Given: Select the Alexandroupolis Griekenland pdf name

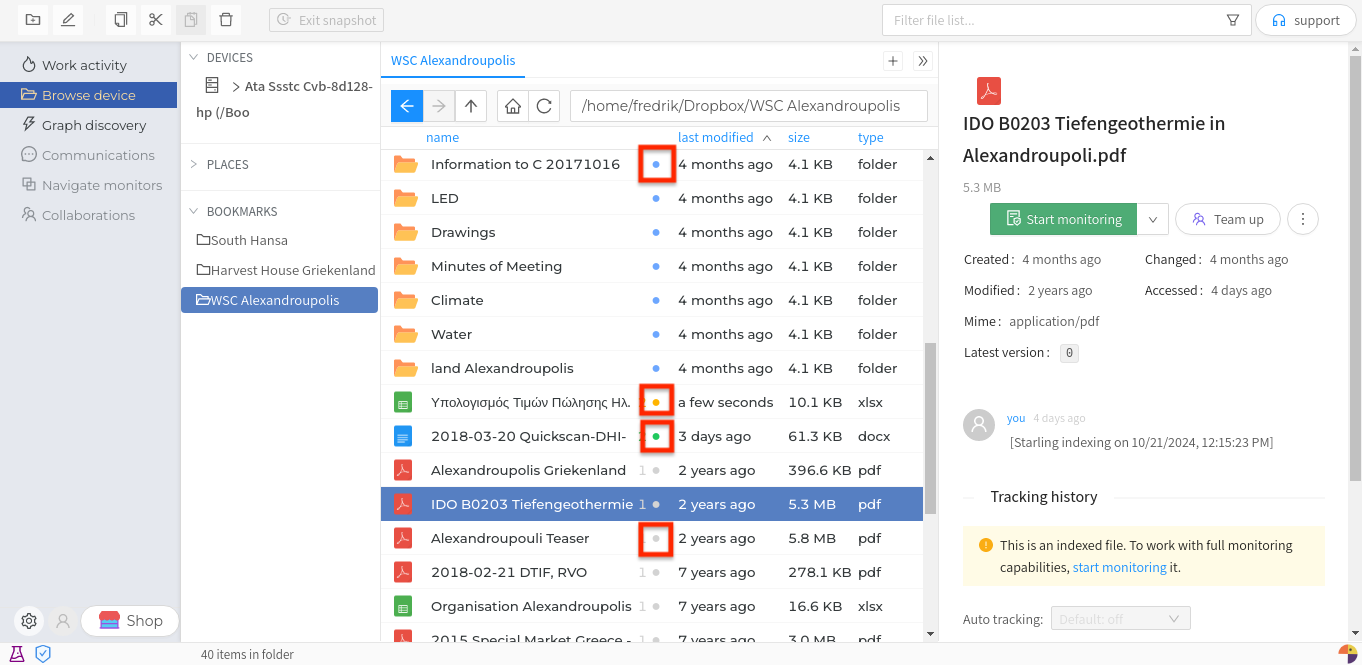Looking at the screenshot, I should click(x=528, y=470).
